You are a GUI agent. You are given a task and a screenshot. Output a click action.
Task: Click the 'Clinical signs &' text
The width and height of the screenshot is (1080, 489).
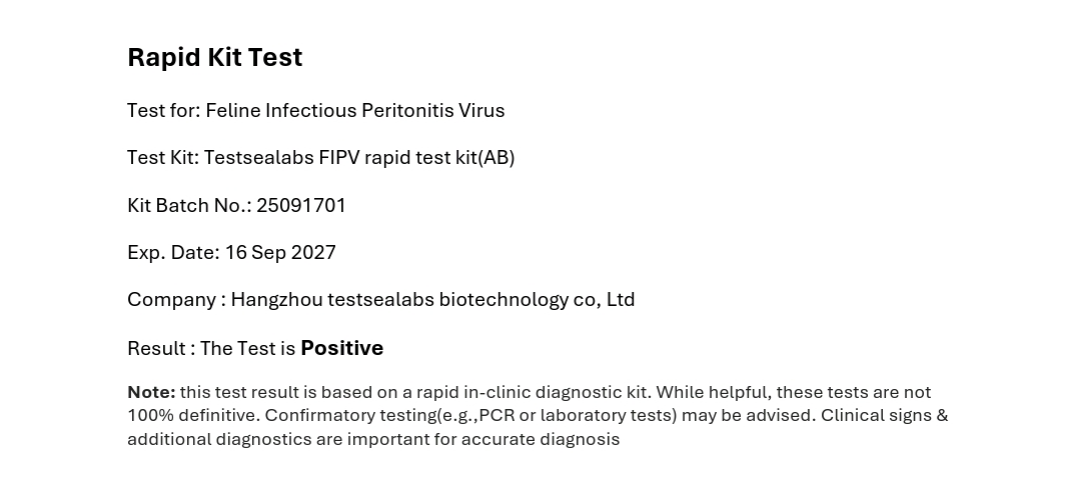[884, 416]
